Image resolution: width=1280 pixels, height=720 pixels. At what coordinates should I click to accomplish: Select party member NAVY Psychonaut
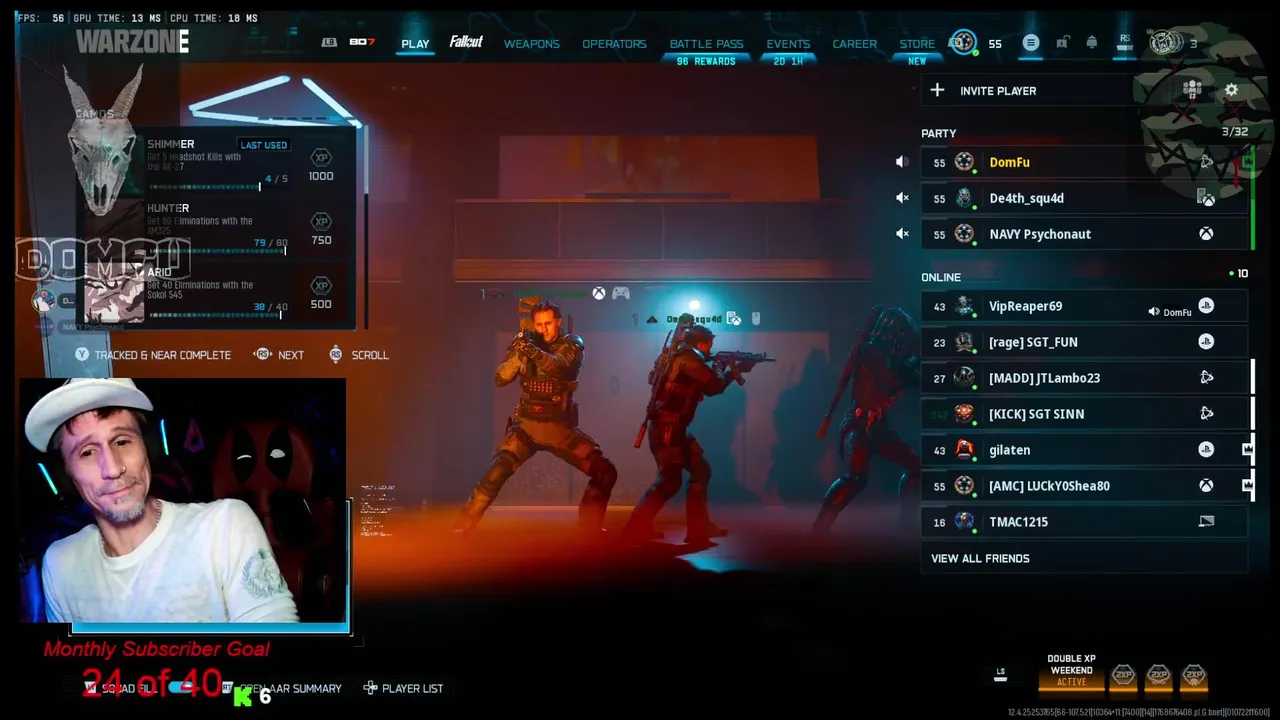pyautogui.click(x=1084, y=234)
